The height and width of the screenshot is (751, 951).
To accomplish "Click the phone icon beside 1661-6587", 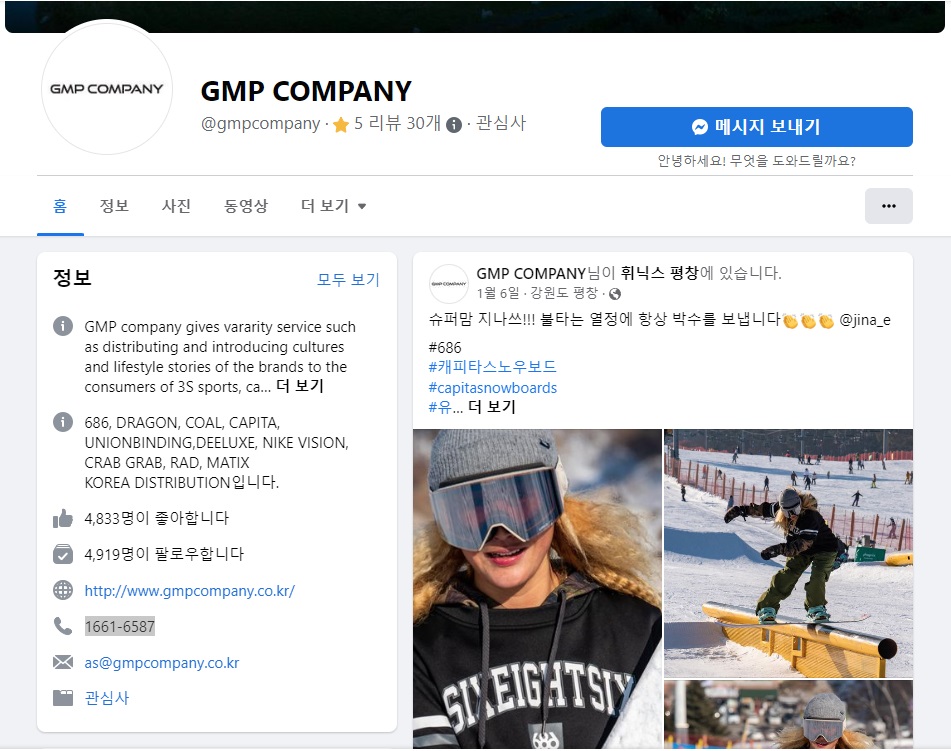I will [63, 626].
